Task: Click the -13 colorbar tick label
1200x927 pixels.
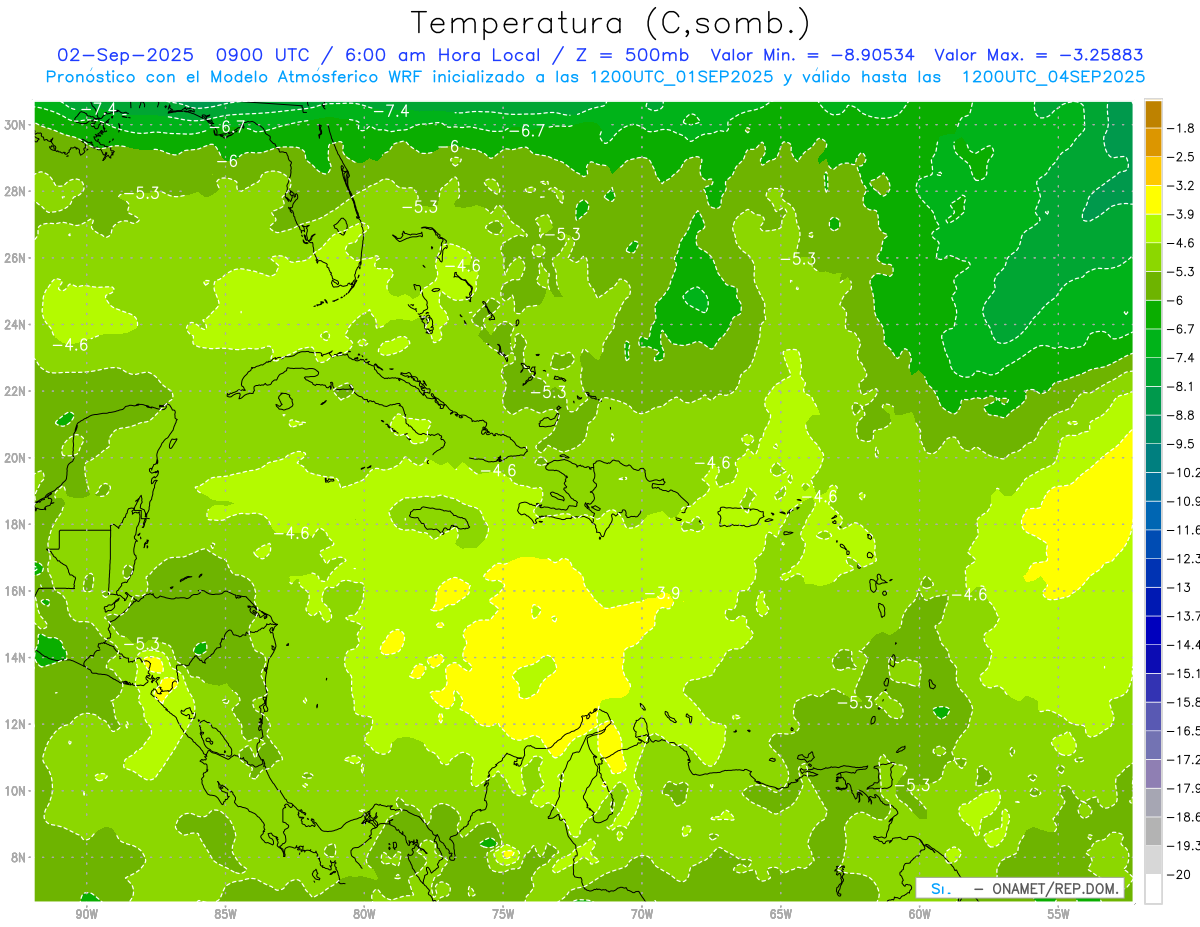Action: 1181,587
